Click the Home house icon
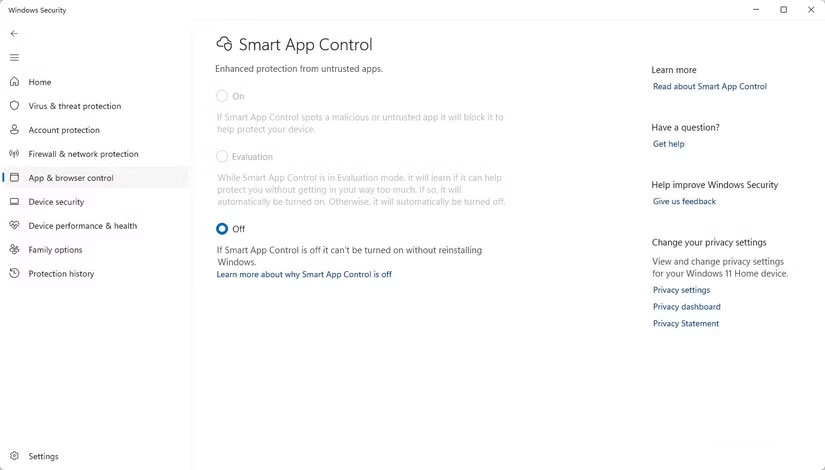 (x=14, y=82)
